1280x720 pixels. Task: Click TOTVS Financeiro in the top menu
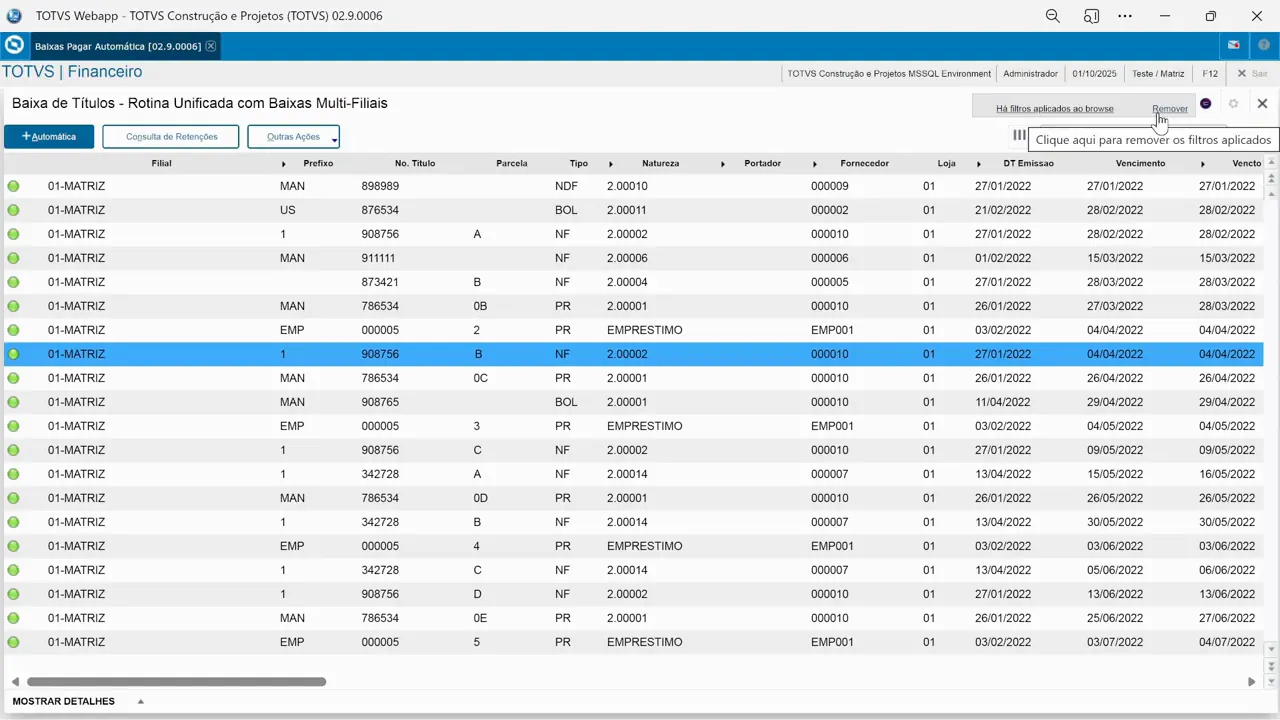pos(70,71)
